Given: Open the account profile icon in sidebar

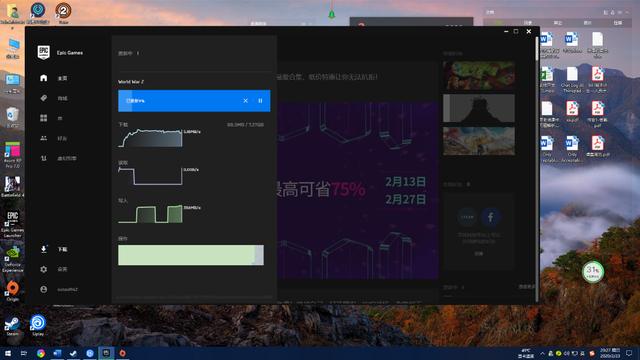Looking at the screenshot, I should (44, 289).
